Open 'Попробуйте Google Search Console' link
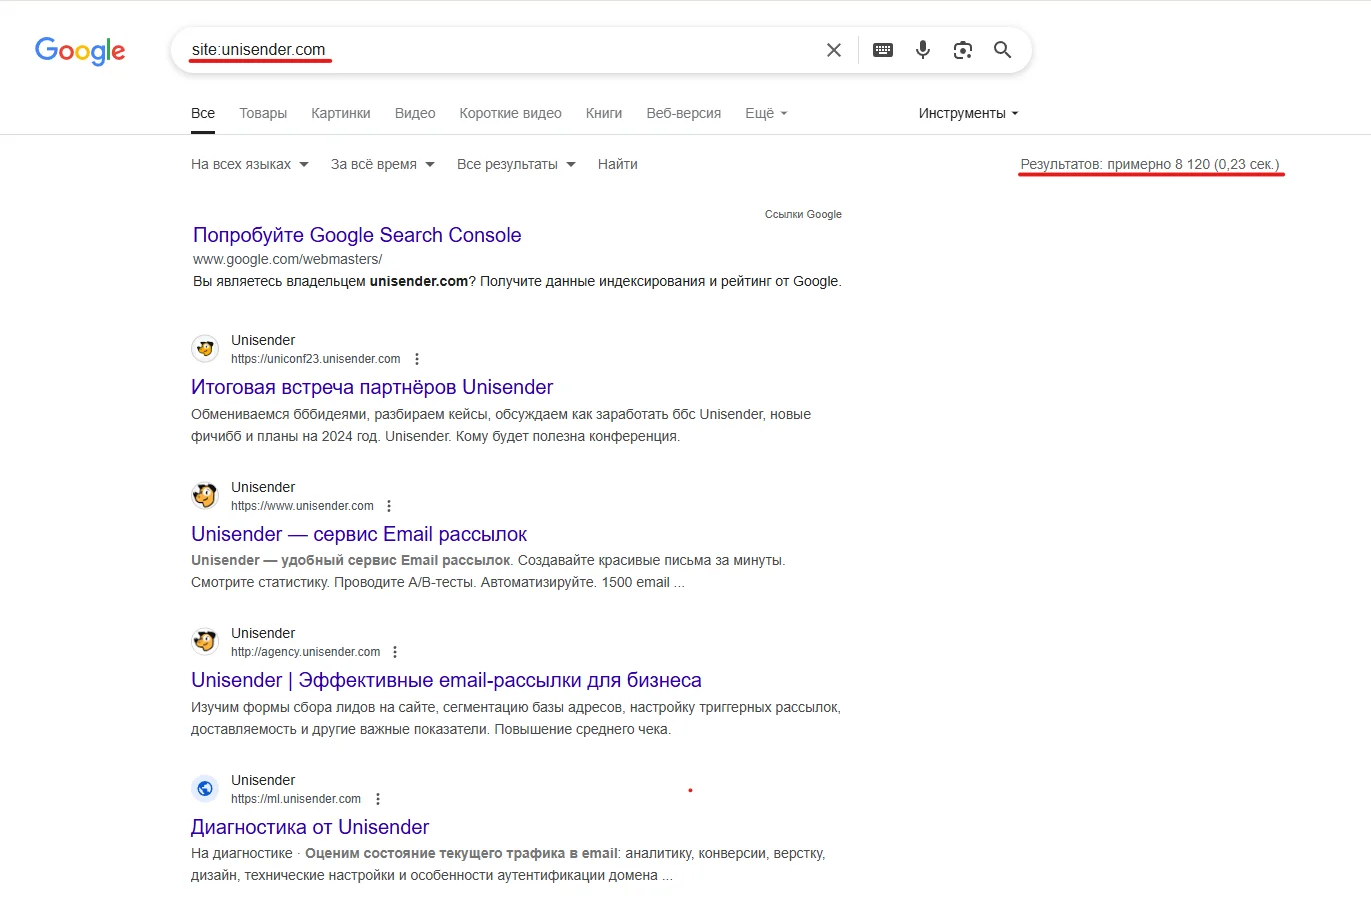The image size is (1371, 913). [x=357, y=235]
